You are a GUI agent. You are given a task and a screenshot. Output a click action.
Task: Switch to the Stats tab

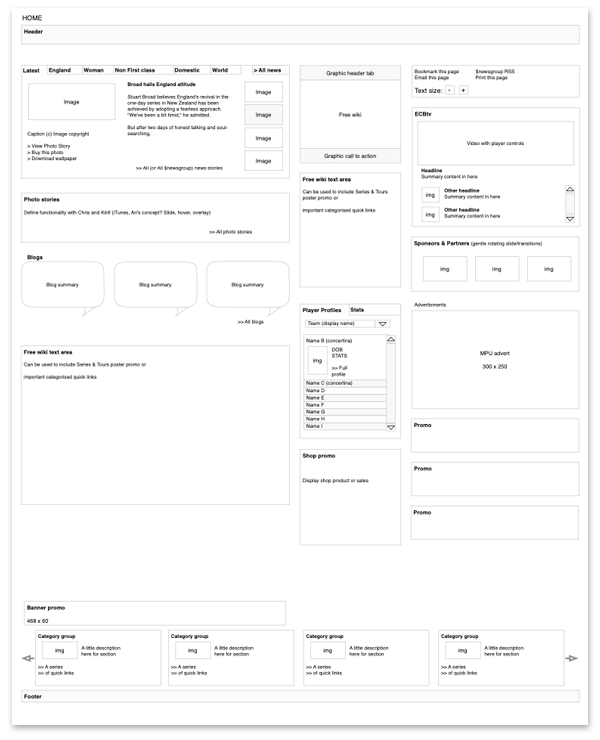coord(375,310)
